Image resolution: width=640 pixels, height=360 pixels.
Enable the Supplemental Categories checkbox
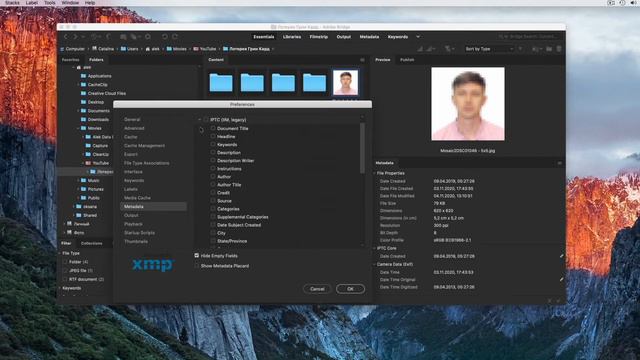(213, 217)
